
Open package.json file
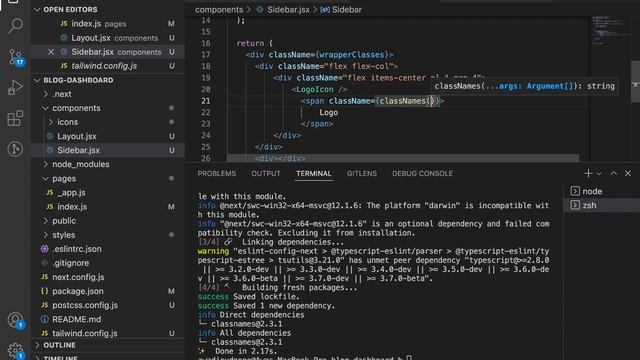108,291
